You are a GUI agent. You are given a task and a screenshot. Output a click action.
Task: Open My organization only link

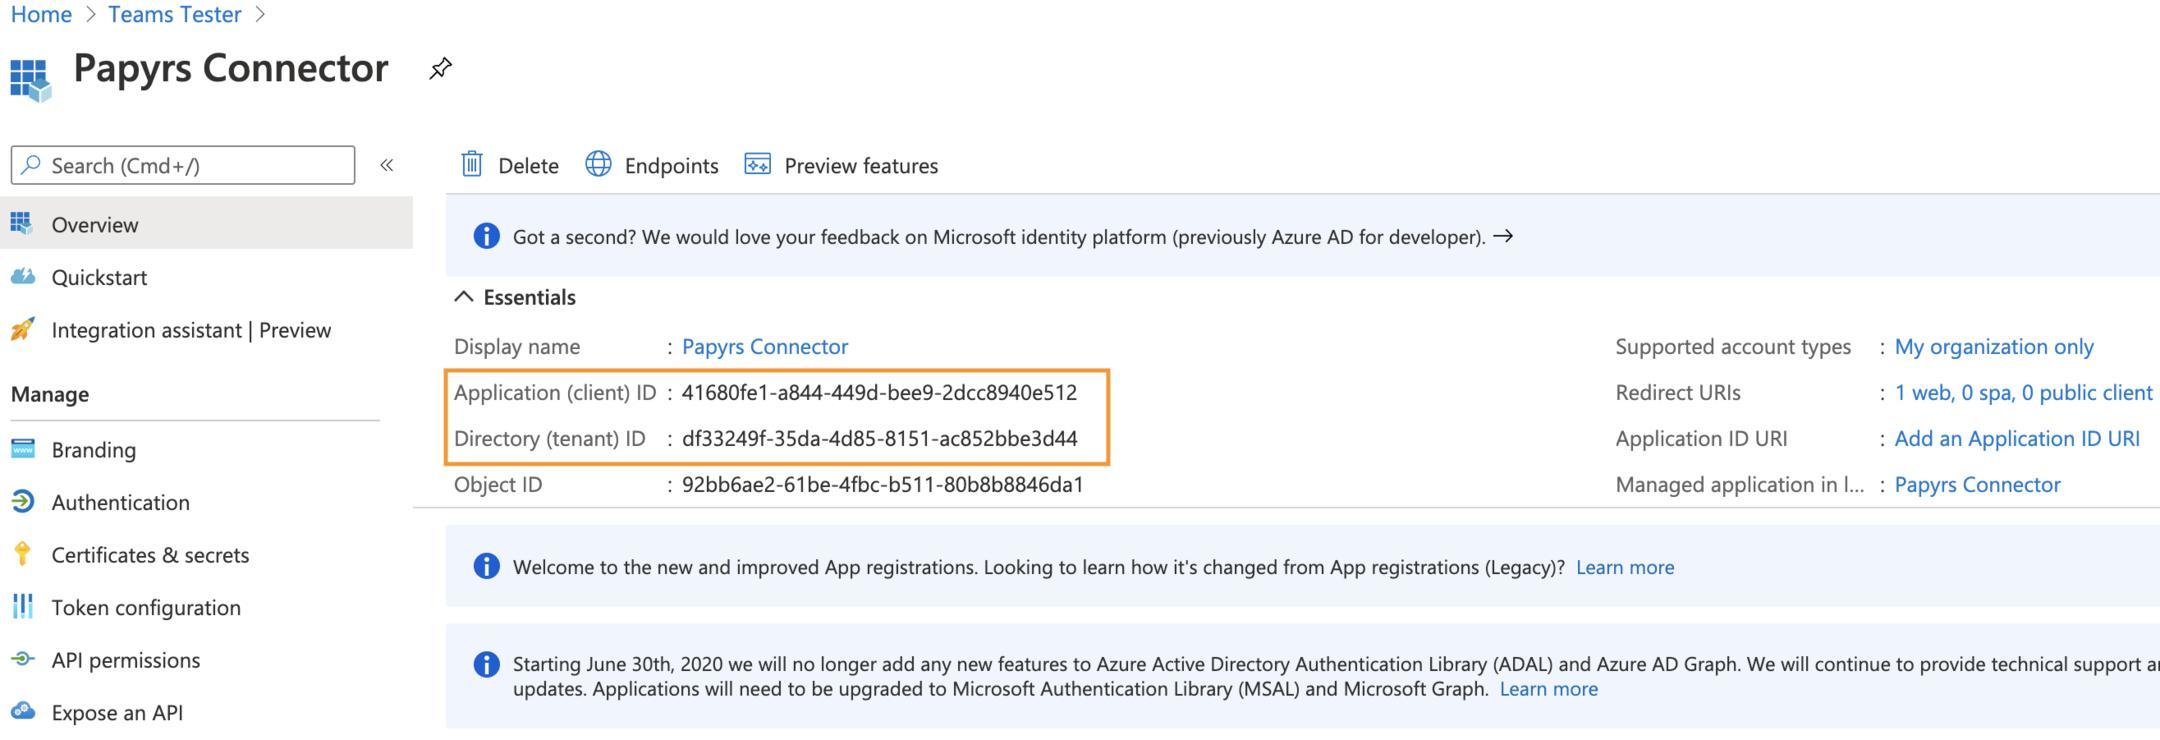(x=1994, y=346)
